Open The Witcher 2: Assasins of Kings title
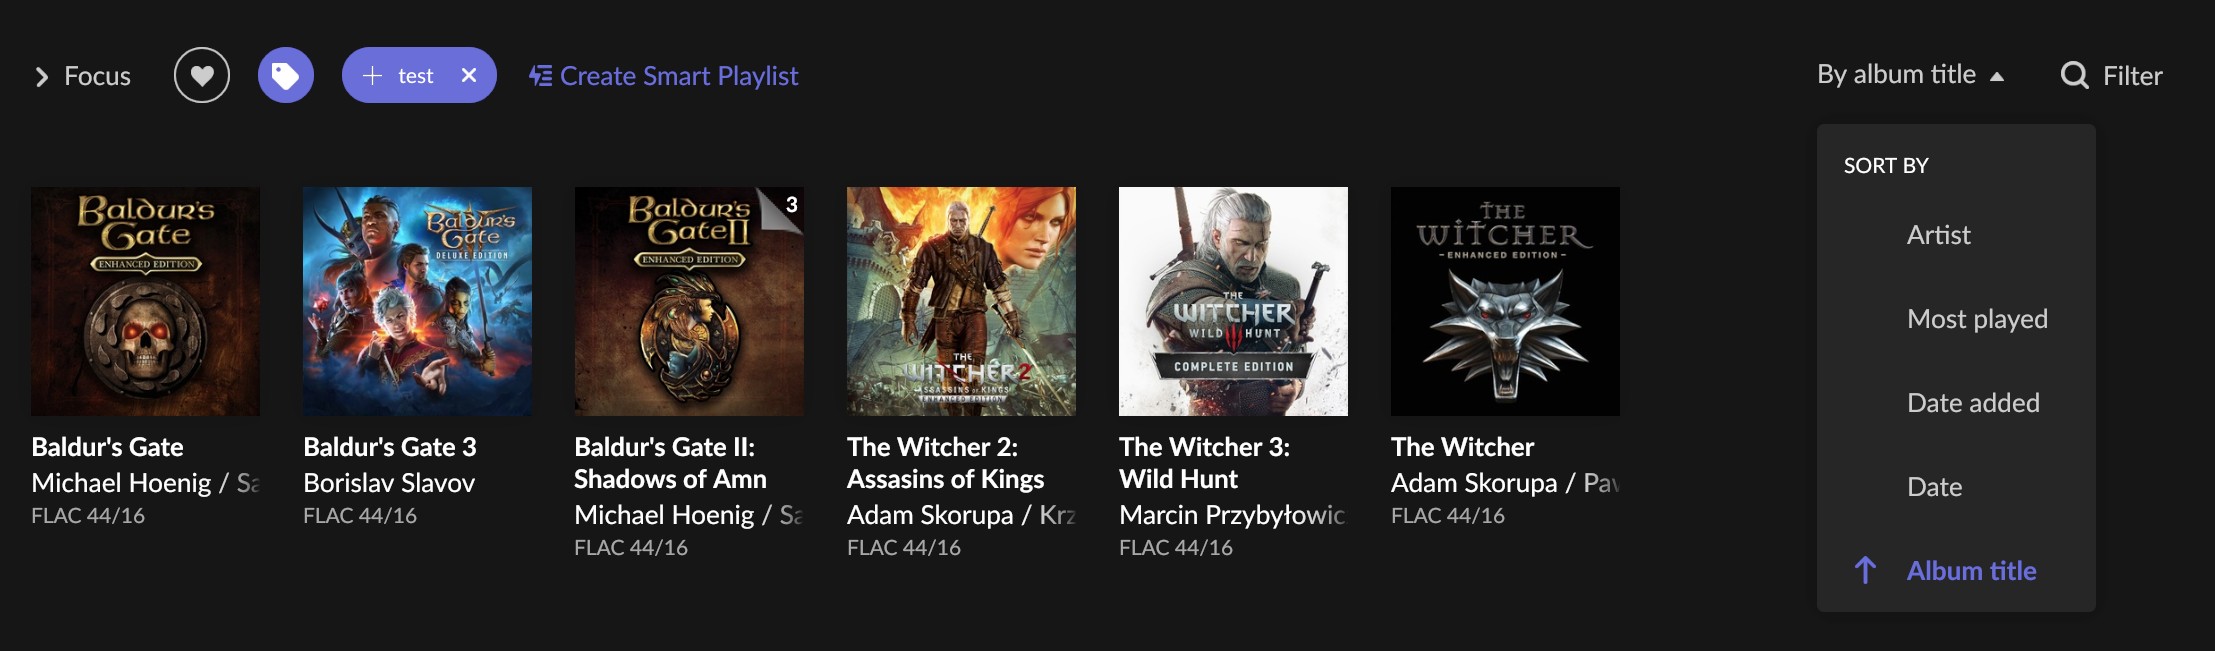 tap(945, 463)
